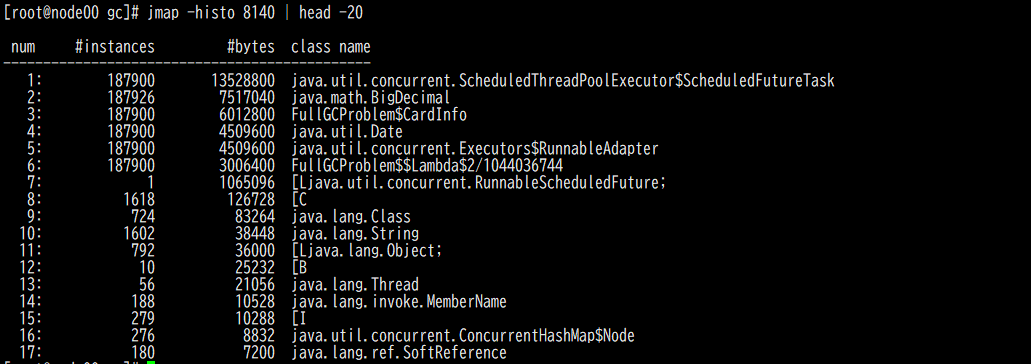This screenshot has width=1031, height=364.
Task: Click the green terminal cursor block
Action: [151, 362]
